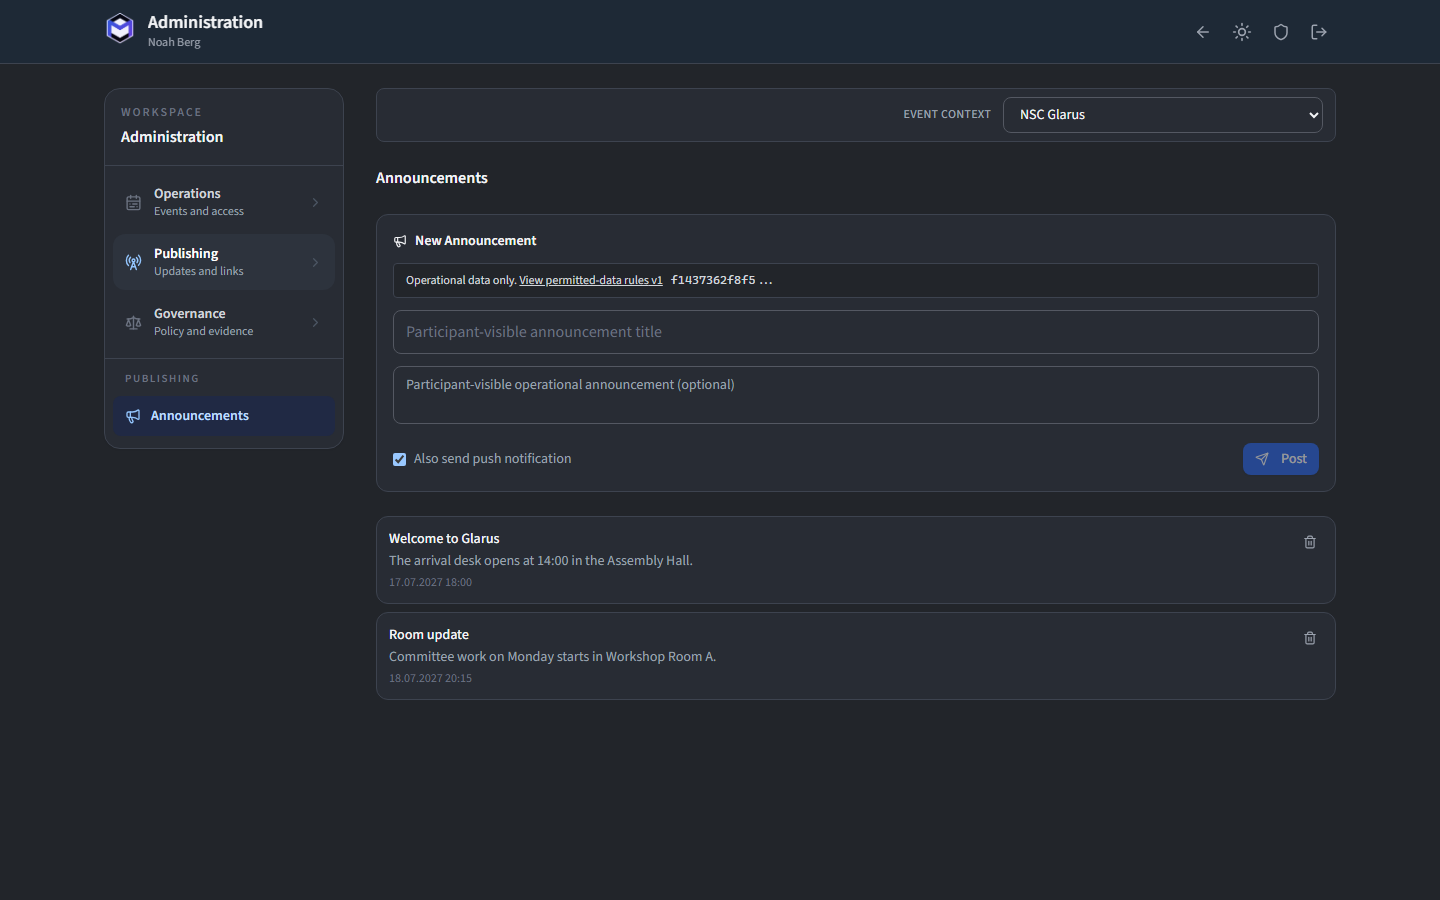This screenshot has width=1440, height=900.
Task: Focus the operational announcement body field
Action: coord(856,395)
